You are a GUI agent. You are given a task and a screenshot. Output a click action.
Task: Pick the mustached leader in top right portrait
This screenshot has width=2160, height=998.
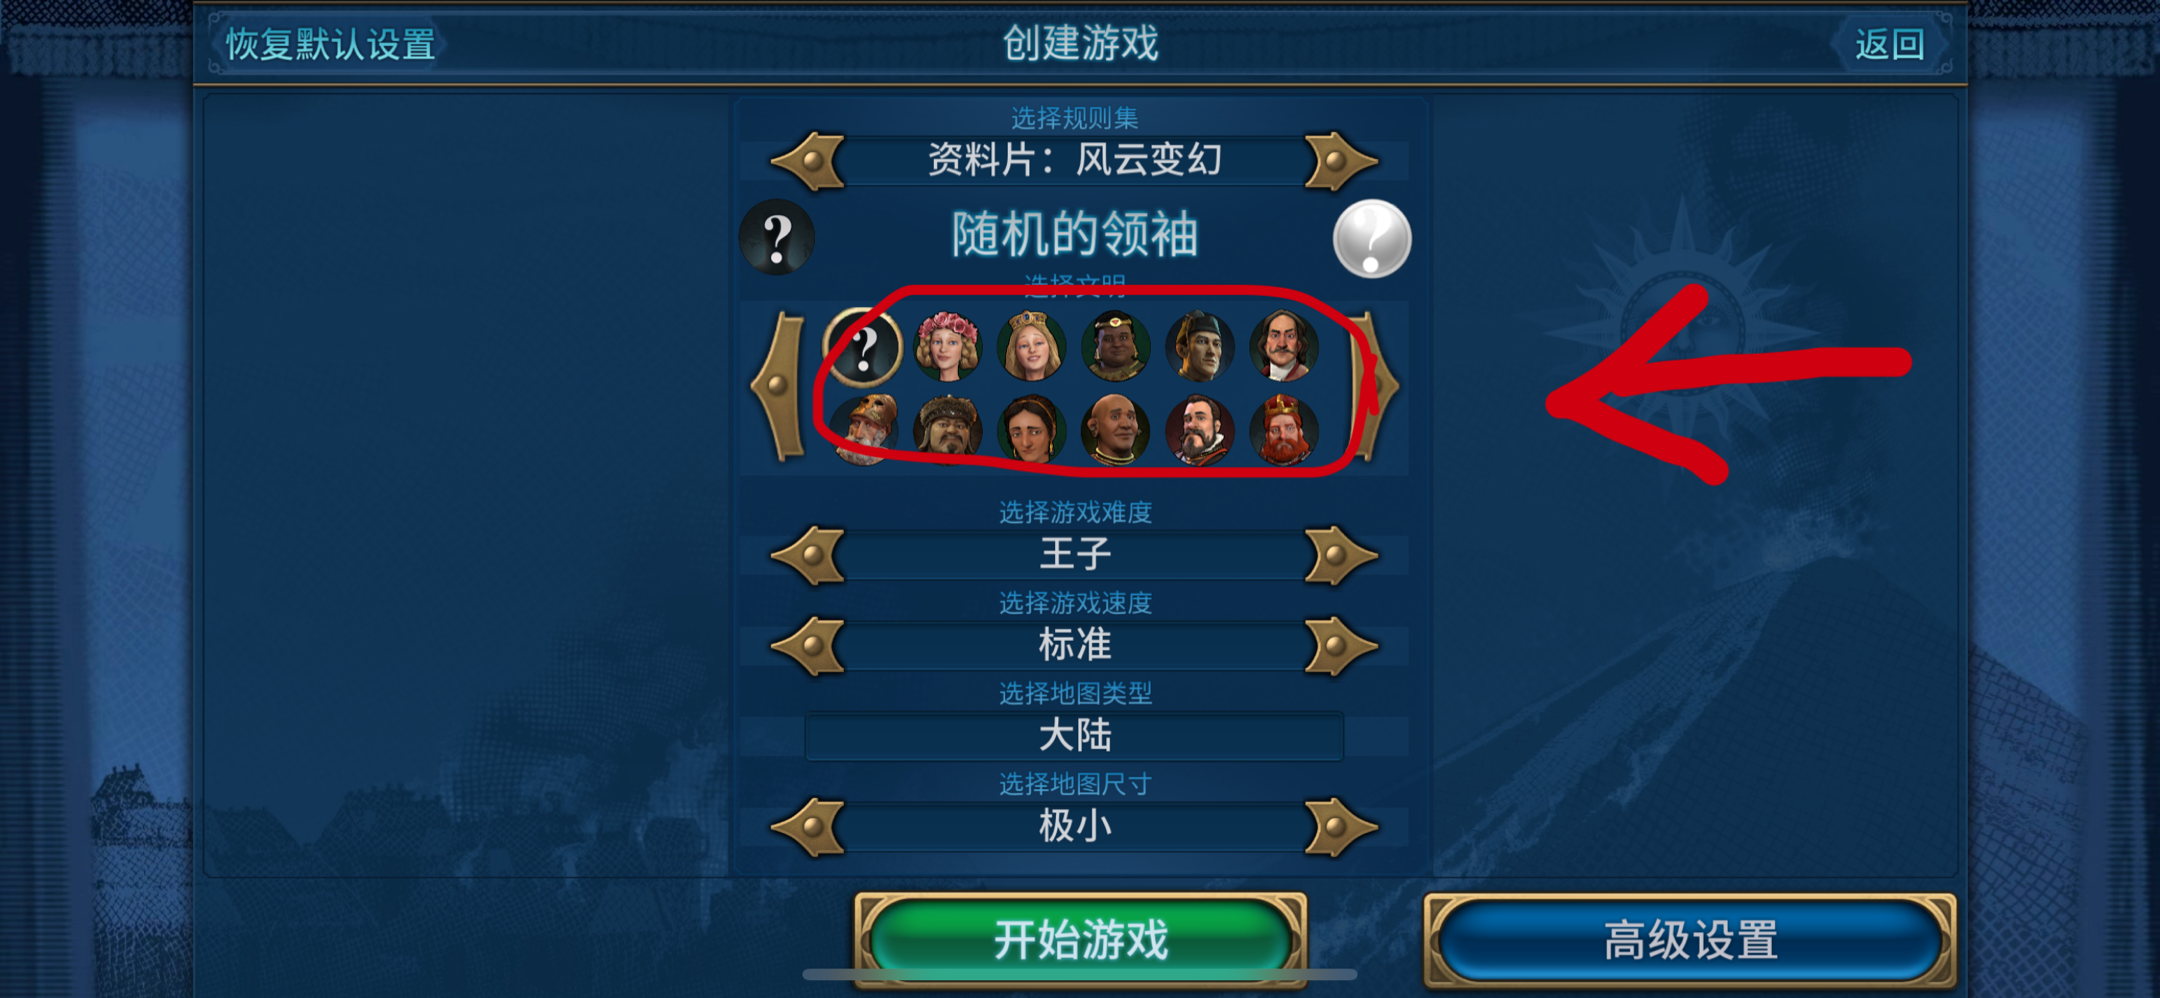click(1284, 347)
